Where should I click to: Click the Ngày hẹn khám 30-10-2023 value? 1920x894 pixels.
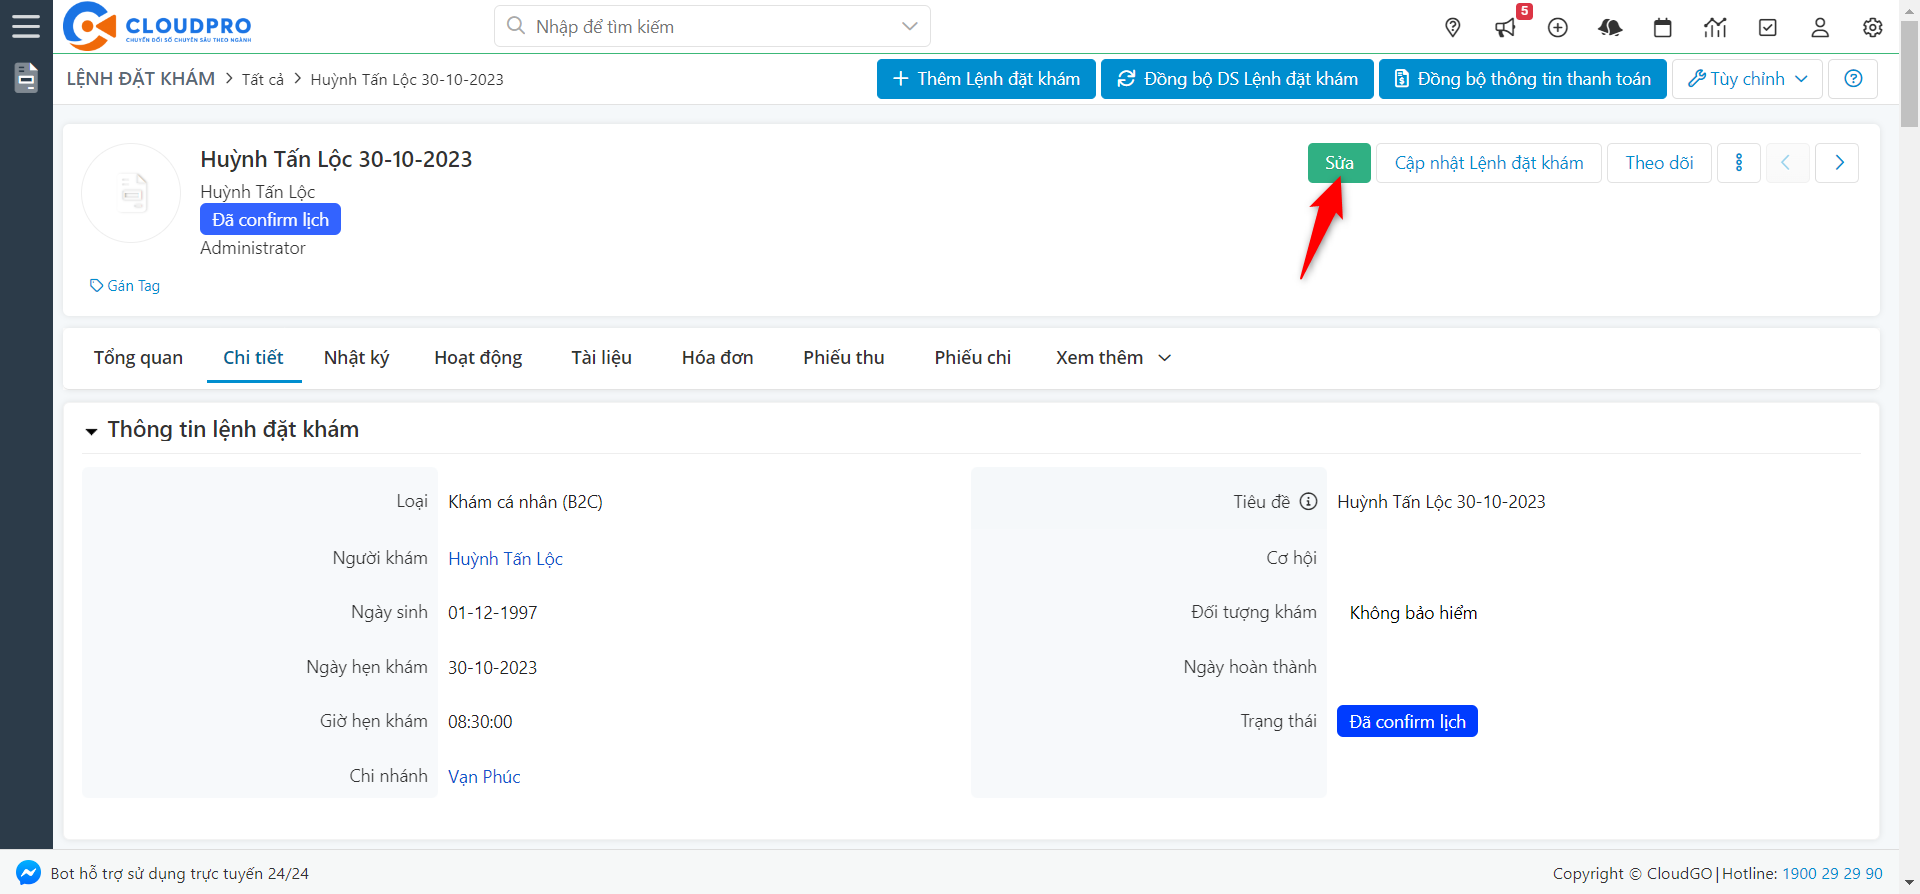pyautogui.click(x=492, y=668)
